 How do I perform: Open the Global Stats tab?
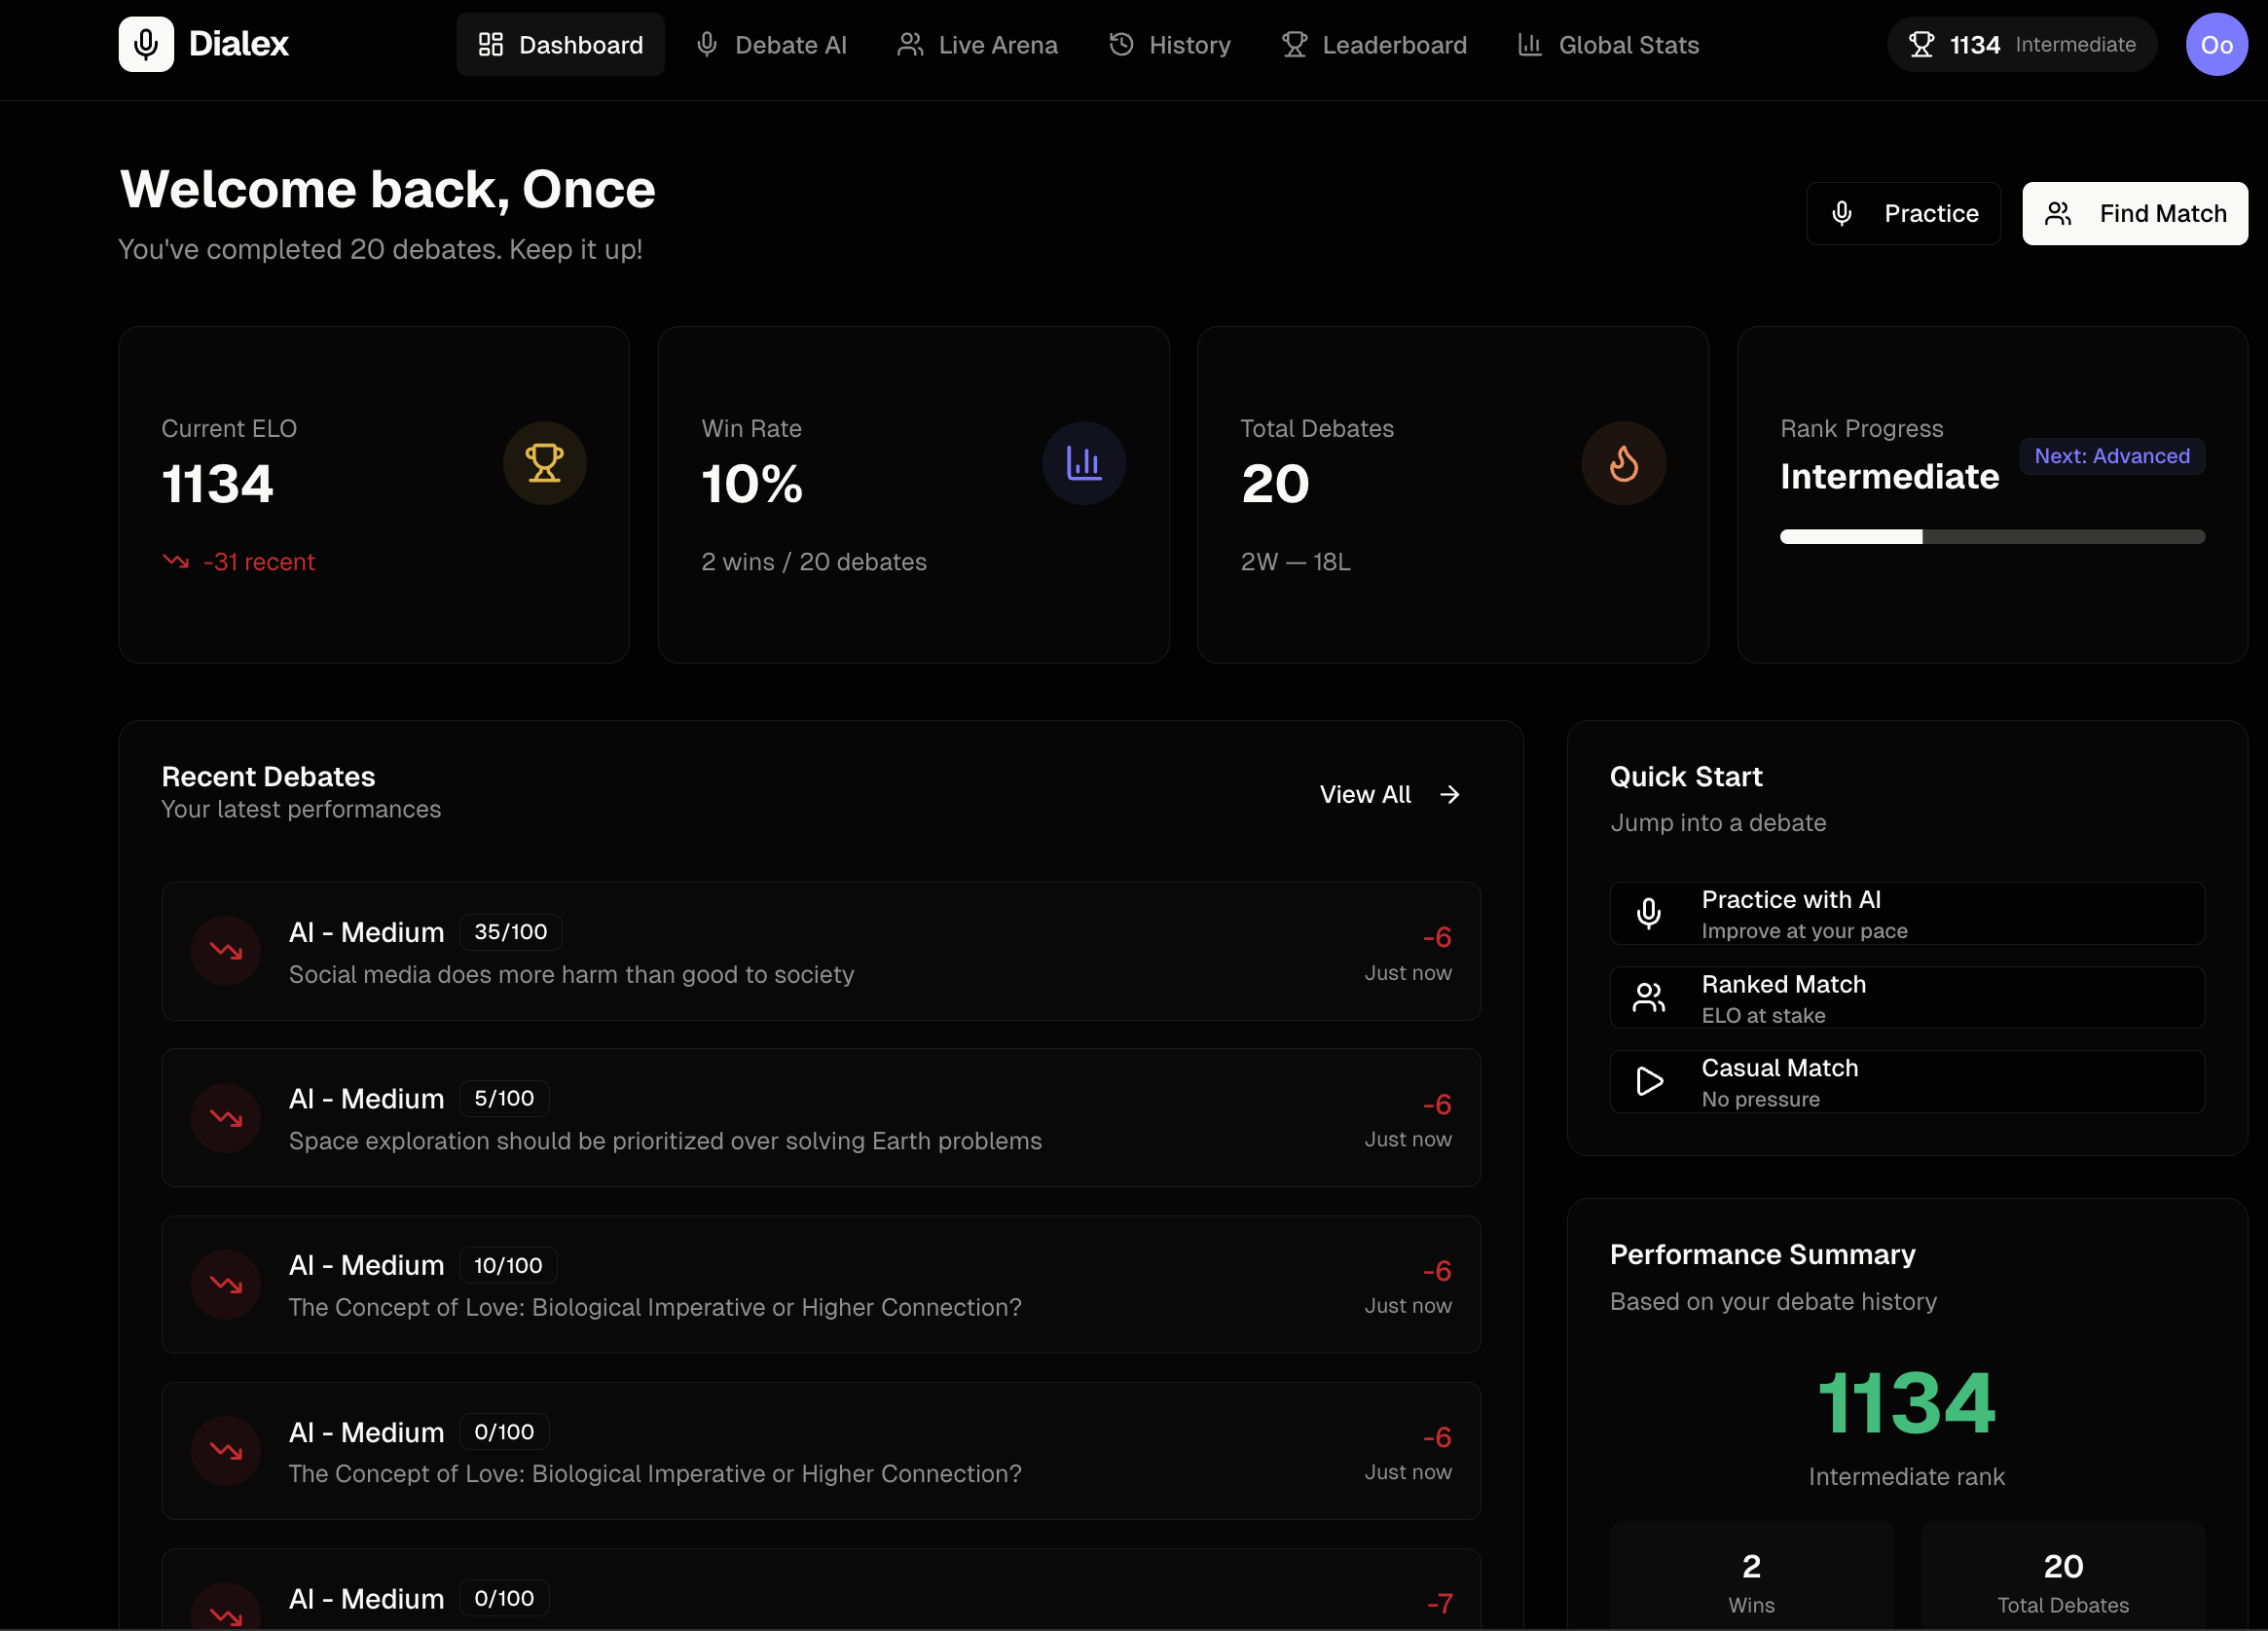[1608, 45]
